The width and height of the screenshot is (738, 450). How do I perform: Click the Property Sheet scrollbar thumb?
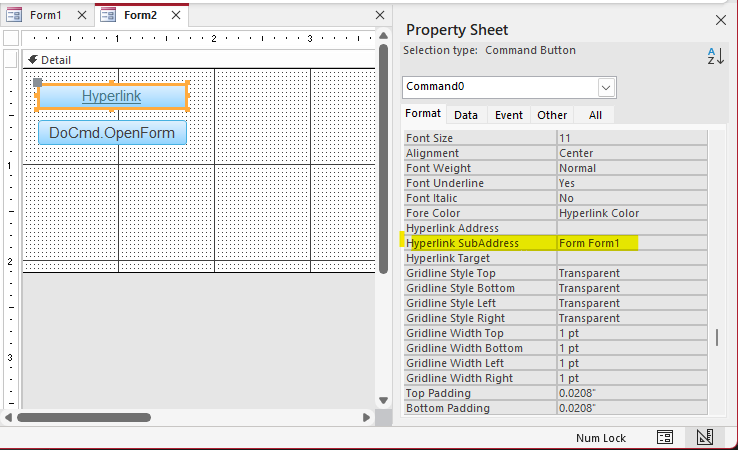pyautogui.click(x=717, y=338)
